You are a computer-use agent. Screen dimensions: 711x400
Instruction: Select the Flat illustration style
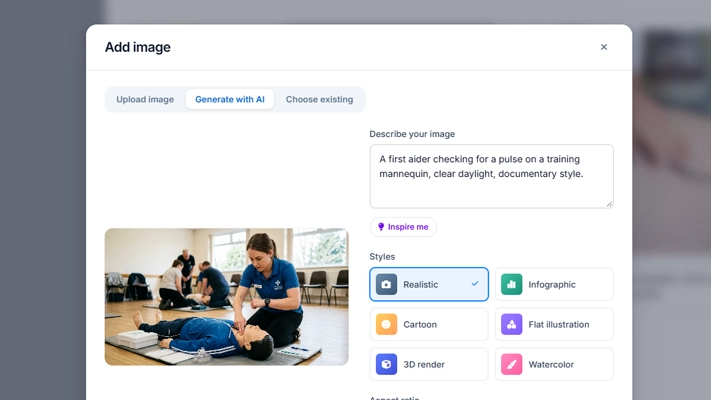554,324
